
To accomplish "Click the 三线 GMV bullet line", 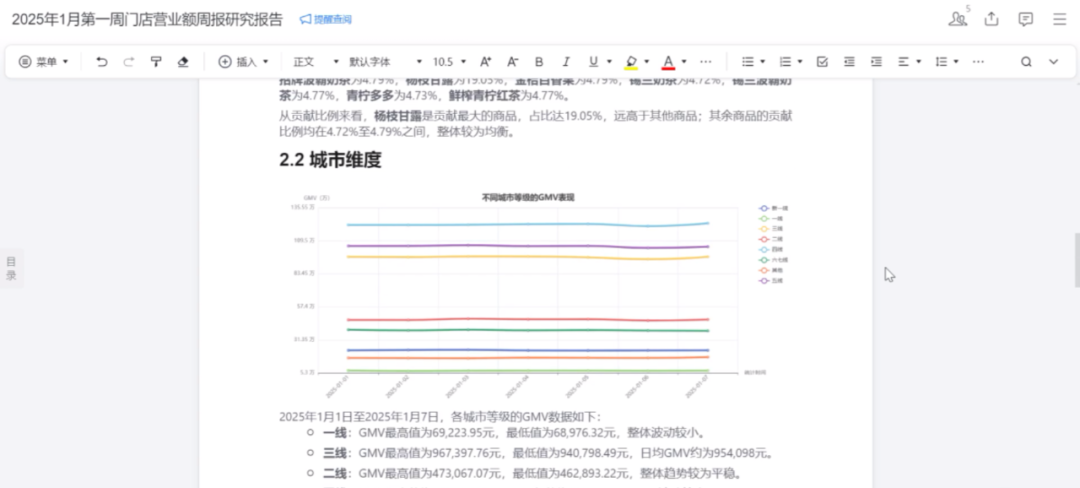I will tap(548, 454).
